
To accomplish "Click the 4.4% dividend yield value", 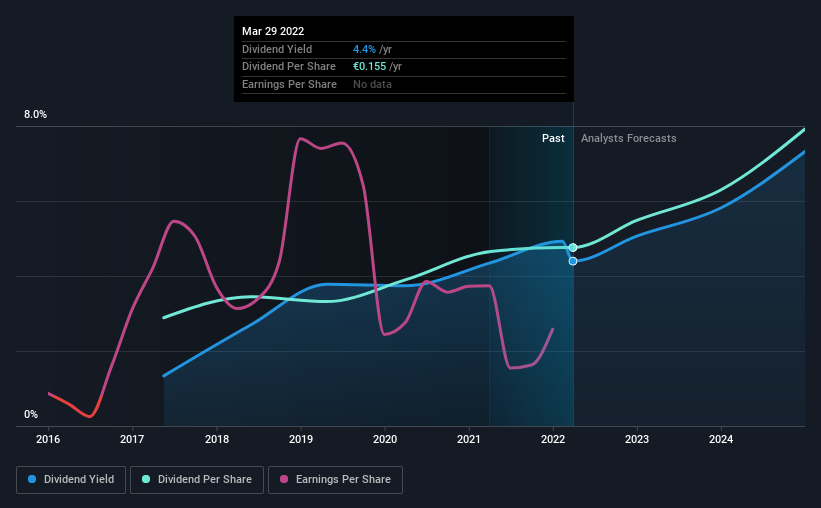I will click(x=364, y=49).
